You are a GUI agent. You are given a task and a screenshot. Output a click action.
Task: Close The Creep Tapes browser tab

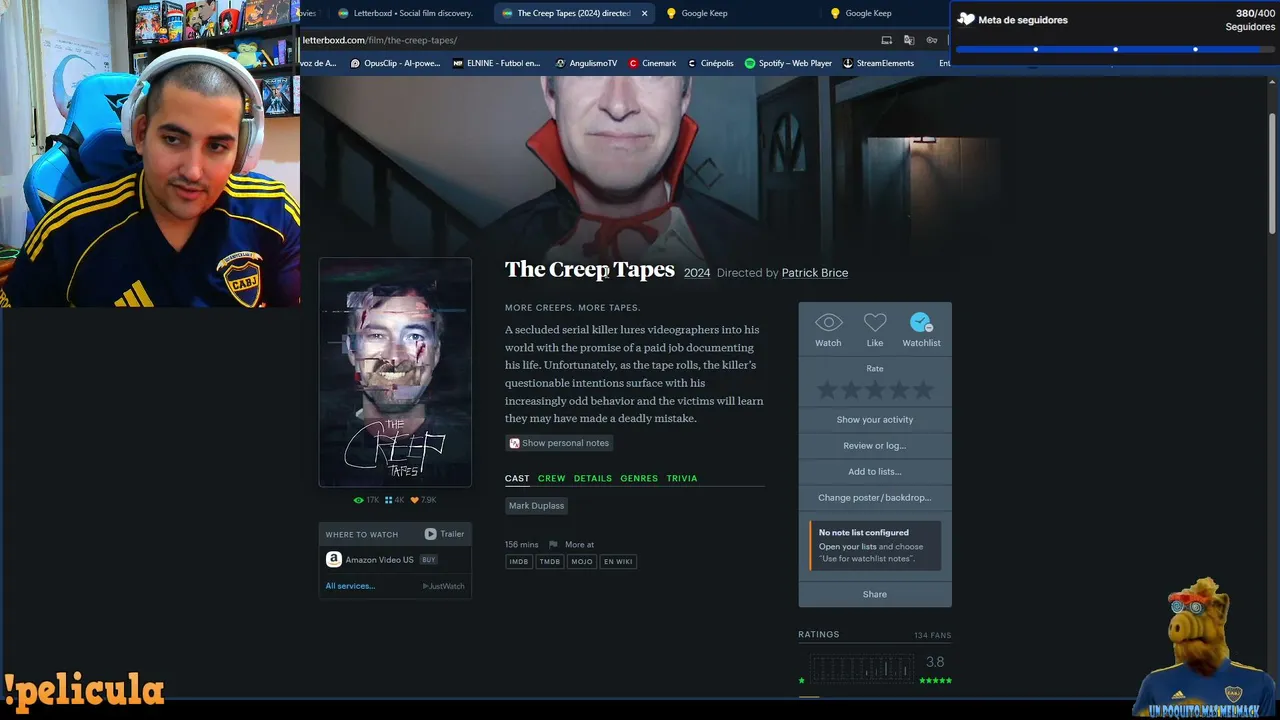click(x=644, y=13)
